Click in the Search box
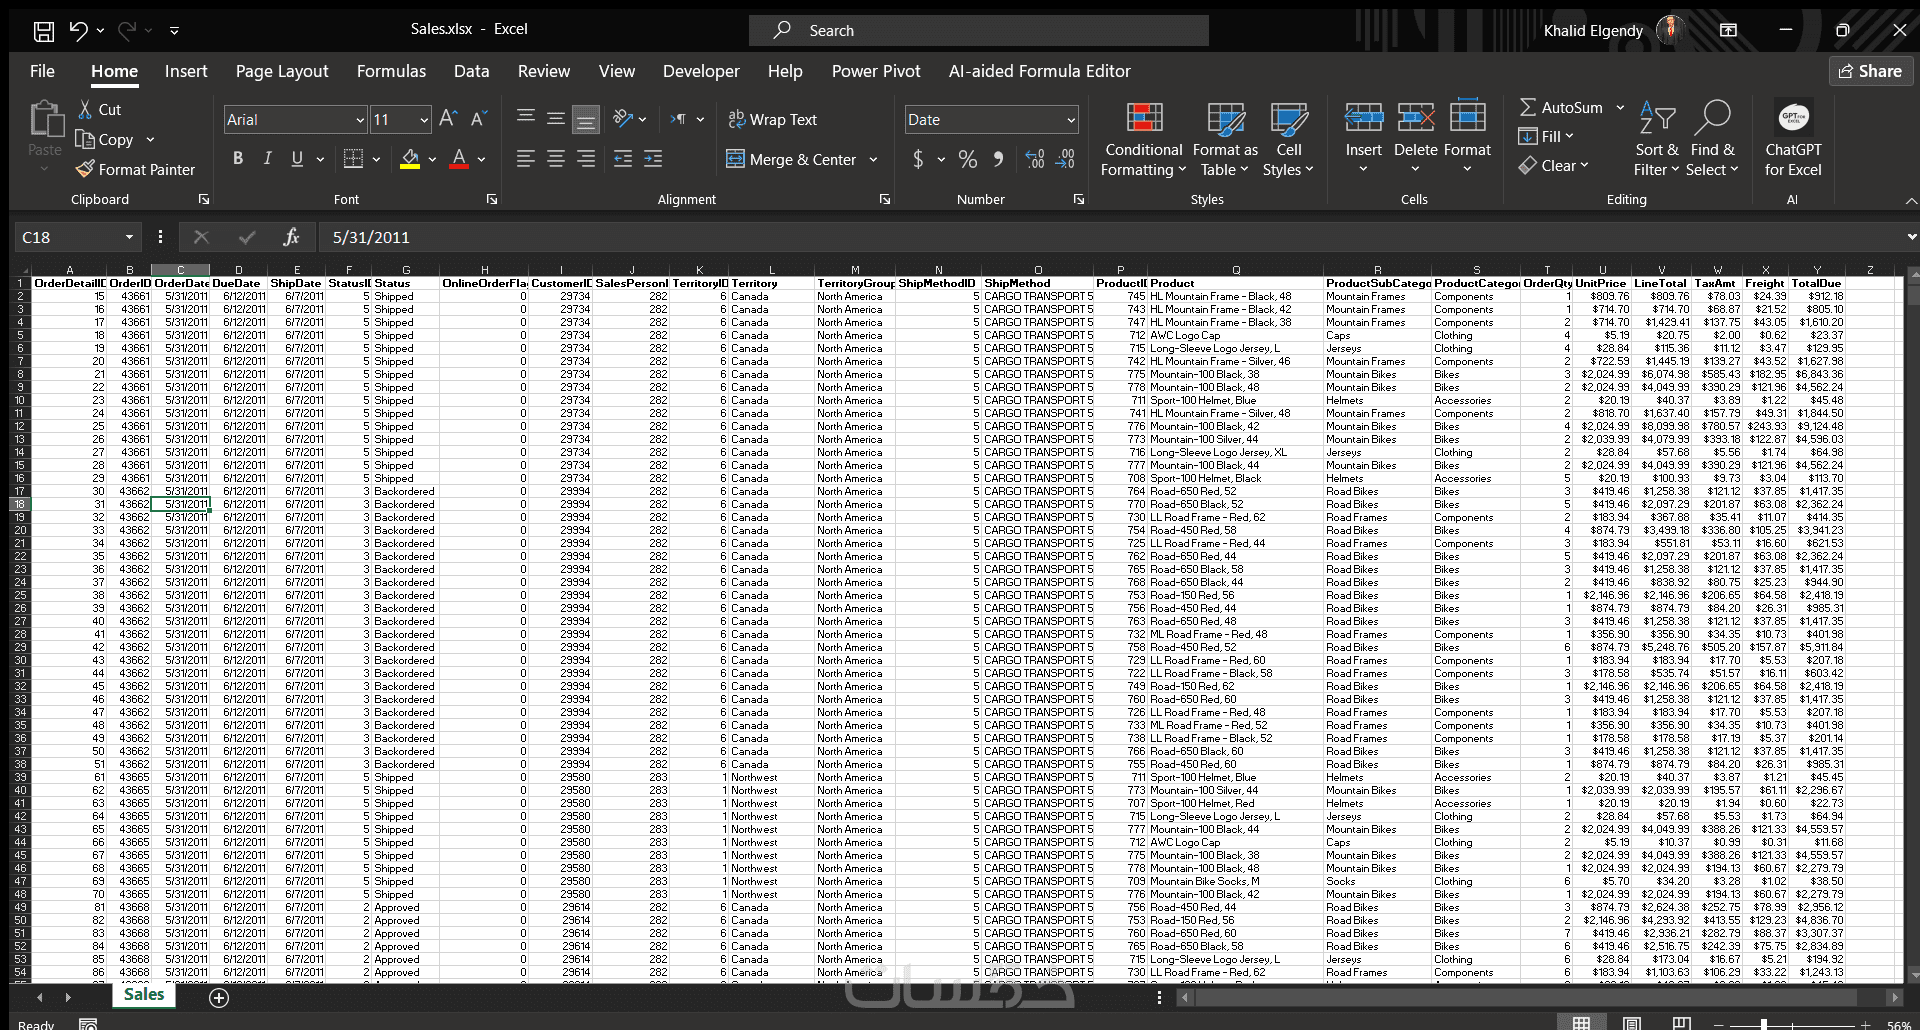1920x1030 pixels. click(978, 31)
